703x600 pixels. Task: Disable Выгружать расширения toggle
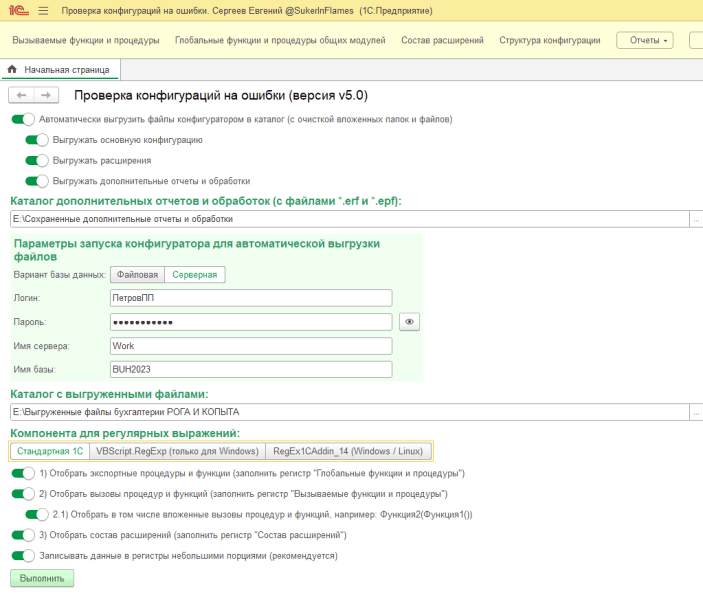pos(37,161)
